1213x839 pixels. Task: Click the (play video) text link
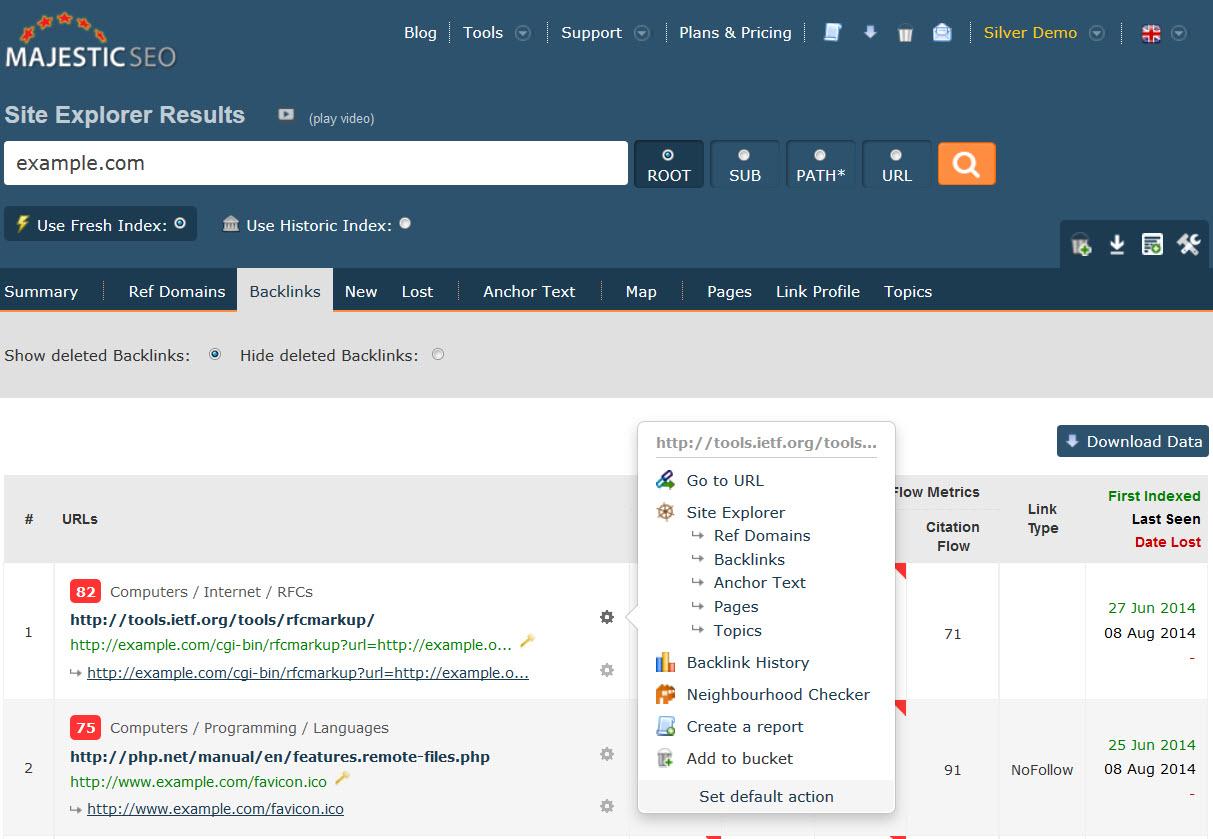pos(342,118)
